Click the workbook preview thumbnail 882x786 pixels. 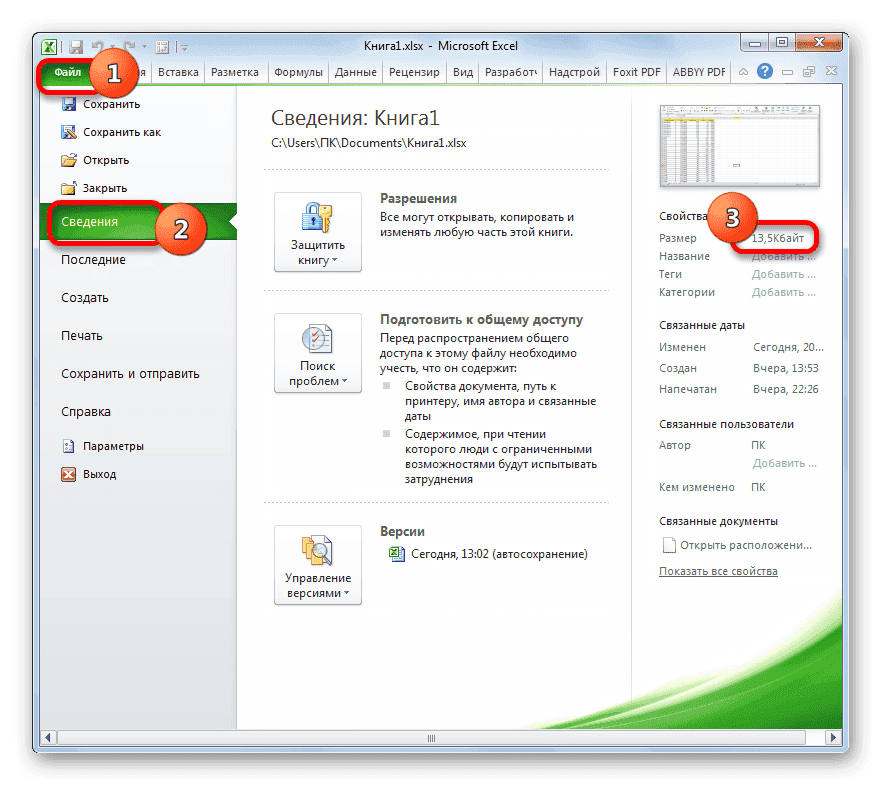(740, 146)
